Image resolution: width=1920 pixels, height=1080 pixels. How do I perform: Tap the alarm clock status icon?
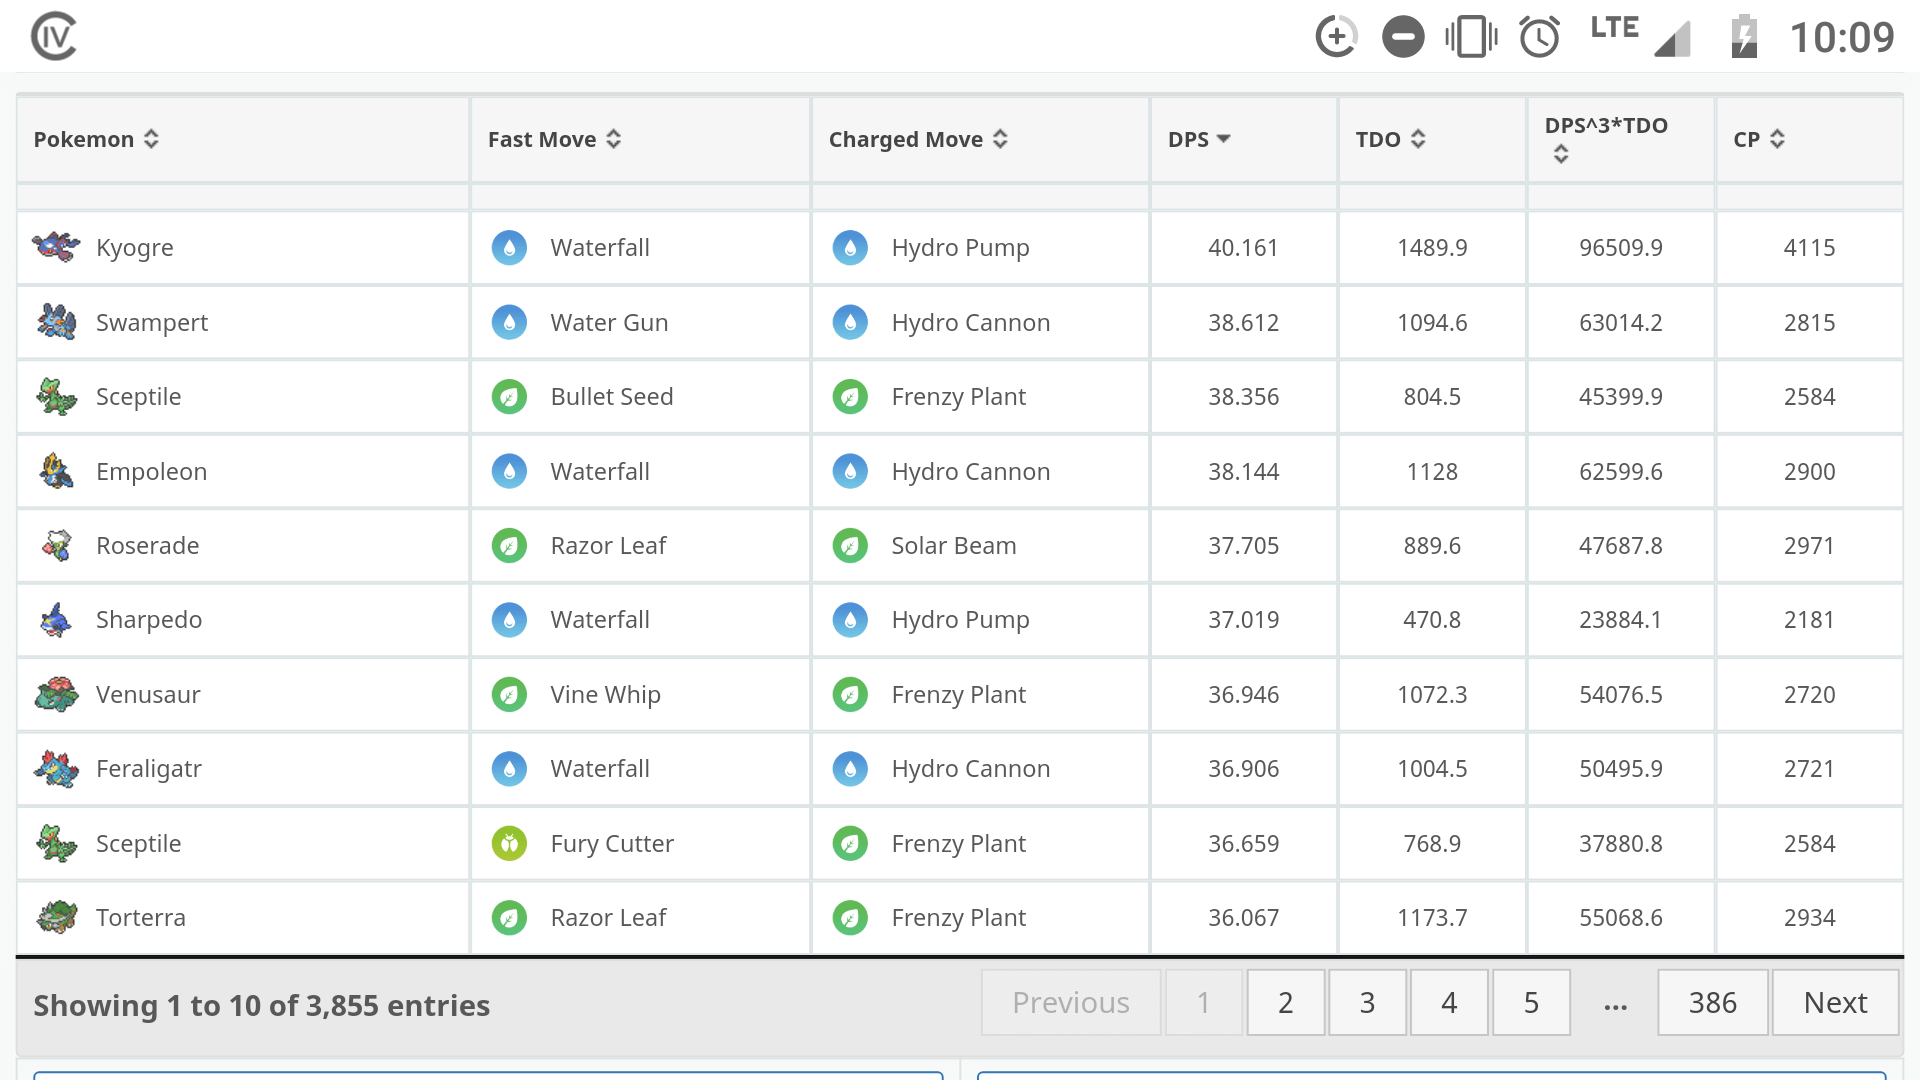point(1539,37)
